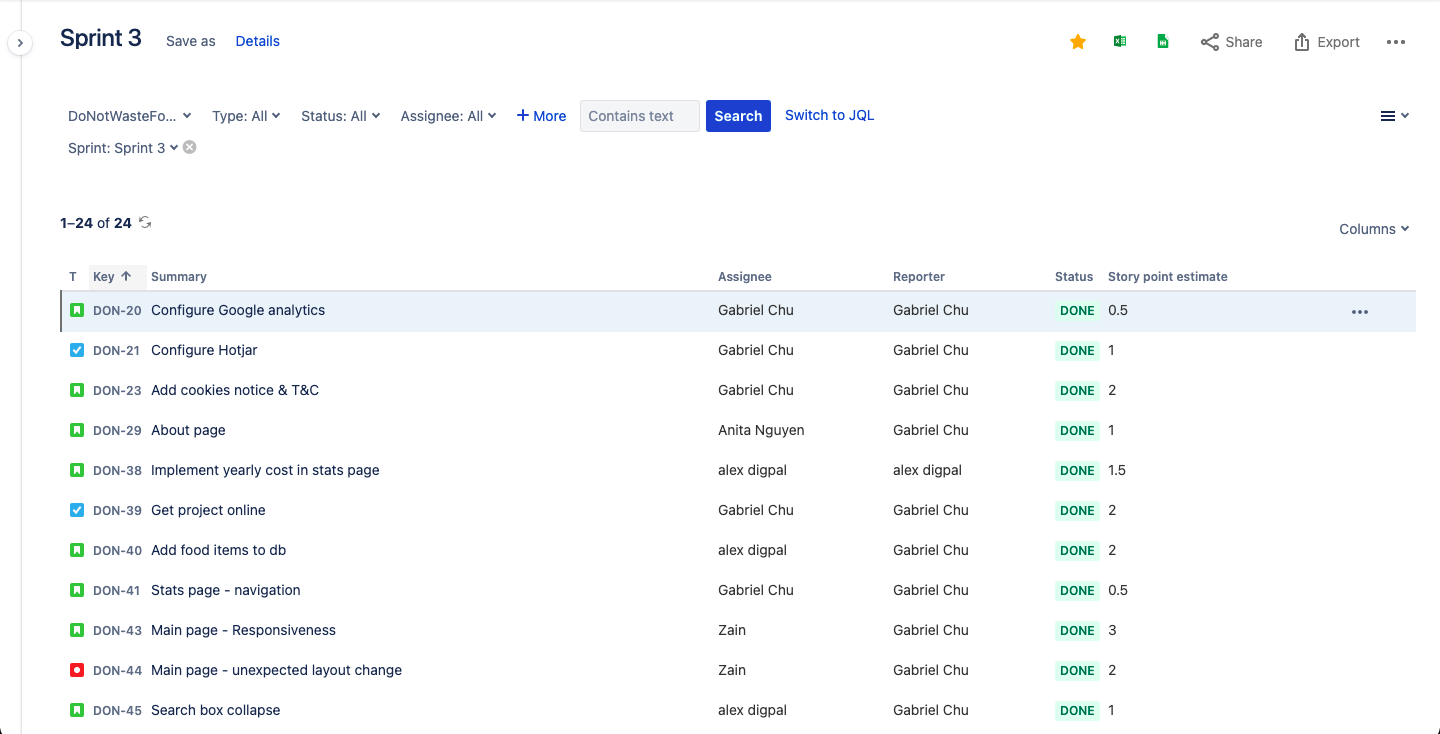Click story type icon for DON-20
Image resolution: width=1440 pixels, height=734 pixels.
click(77, 310)
